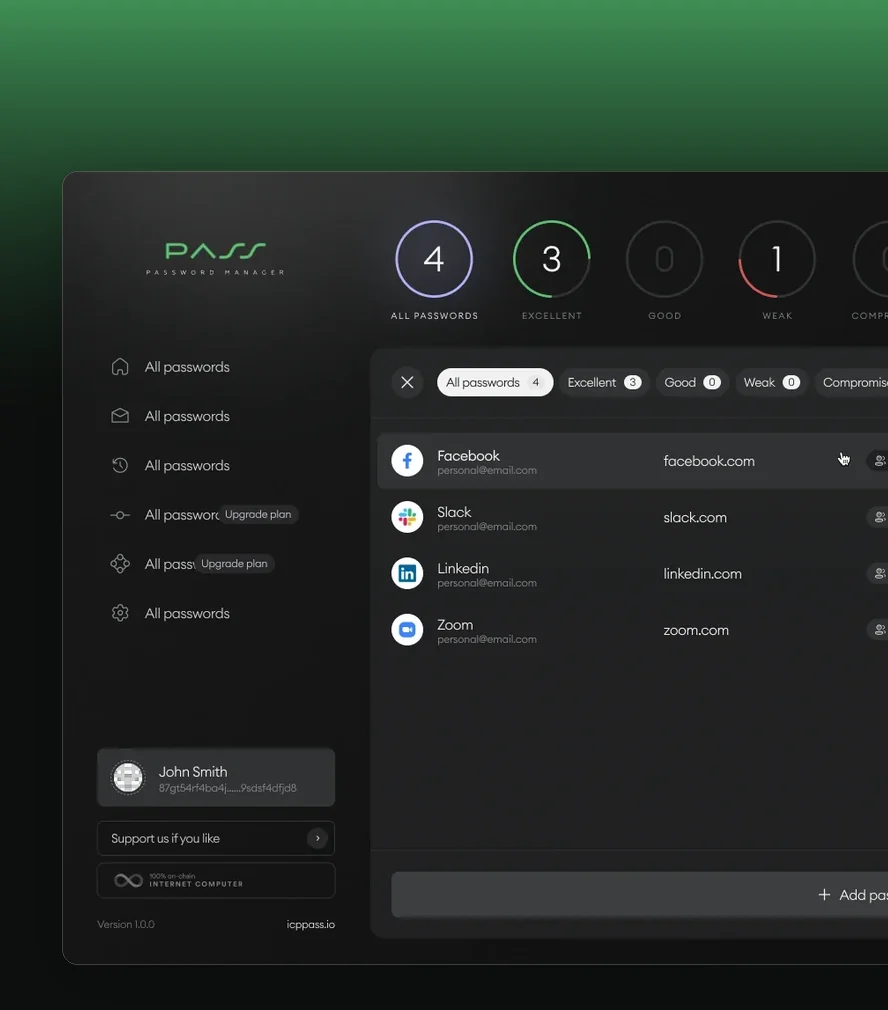Viewport: 888px width, 1010px height.
Task: Select the Weak filter tab
Action: [x=771, y=383]
